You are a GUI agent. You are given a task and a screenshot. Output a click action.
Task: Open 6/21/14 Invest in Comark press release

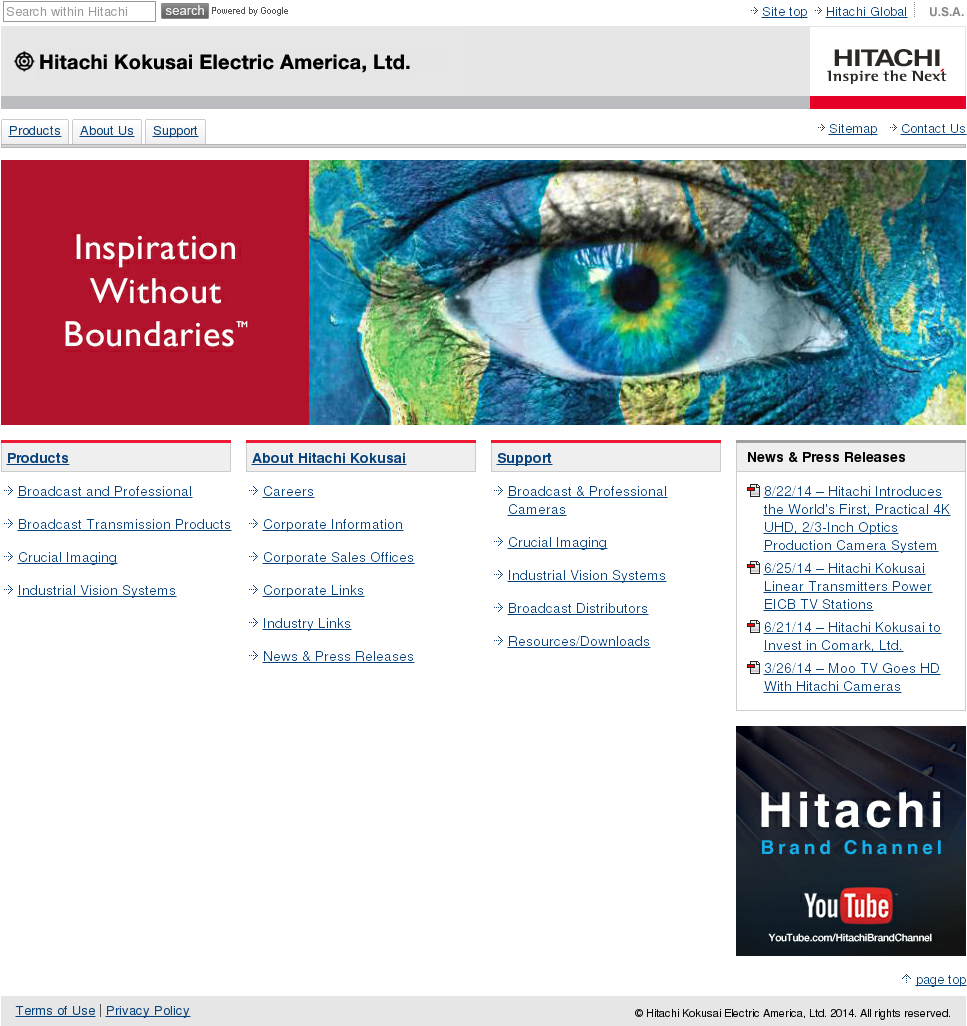pyautogui.click(x=853, y=636)
